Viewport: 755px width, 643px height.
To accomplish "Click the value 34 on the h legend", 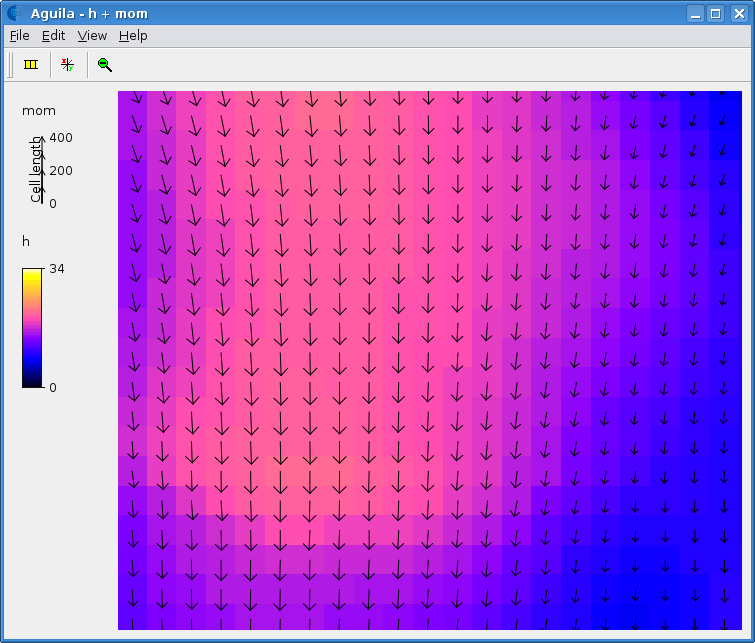I will [57, 269].
